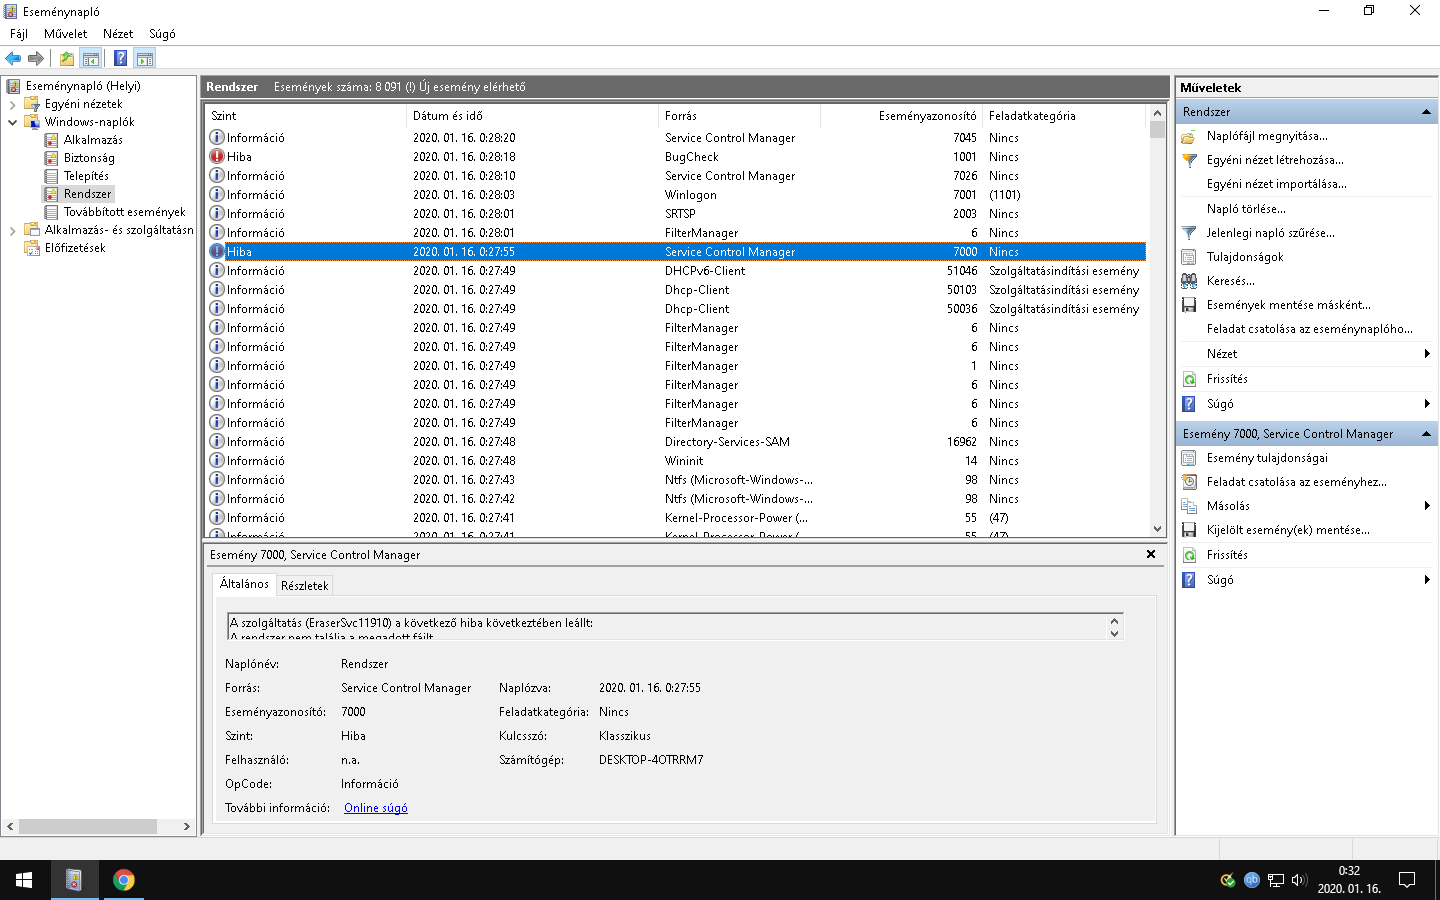Click the red error icon of the BugCheck row
Screen dimensions: 1440x900
(x=217, y=156)
